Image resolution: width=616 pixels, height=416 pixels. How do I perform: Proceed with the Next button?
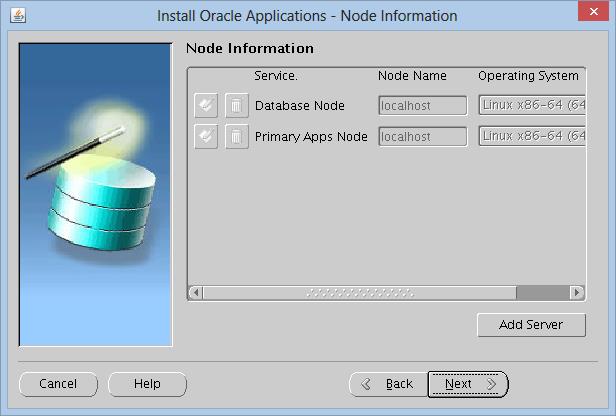468,384
